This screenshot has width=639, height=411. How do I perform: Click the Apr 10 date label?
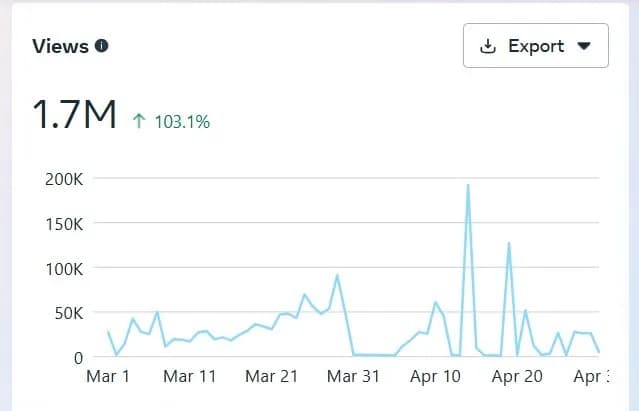pyautogui.click(x=436, y=377)
